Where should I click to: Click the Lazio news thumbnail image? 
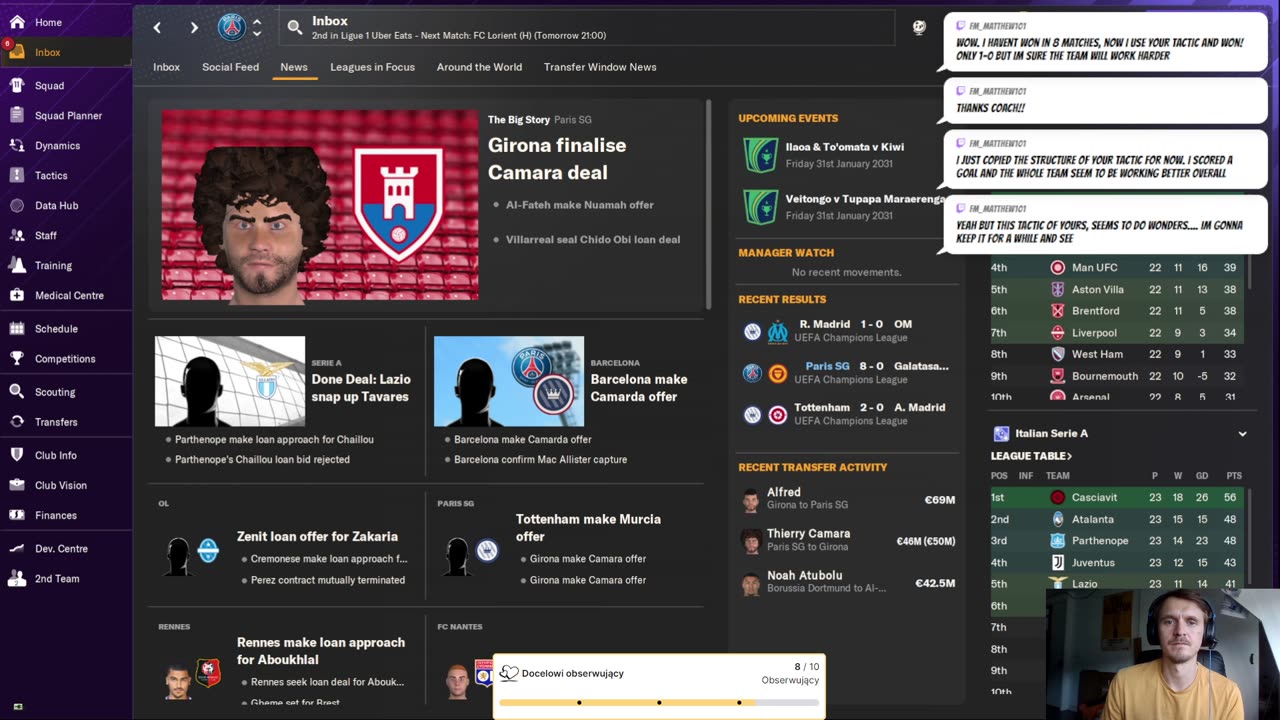pyautogui.click(x=230, y=381)
